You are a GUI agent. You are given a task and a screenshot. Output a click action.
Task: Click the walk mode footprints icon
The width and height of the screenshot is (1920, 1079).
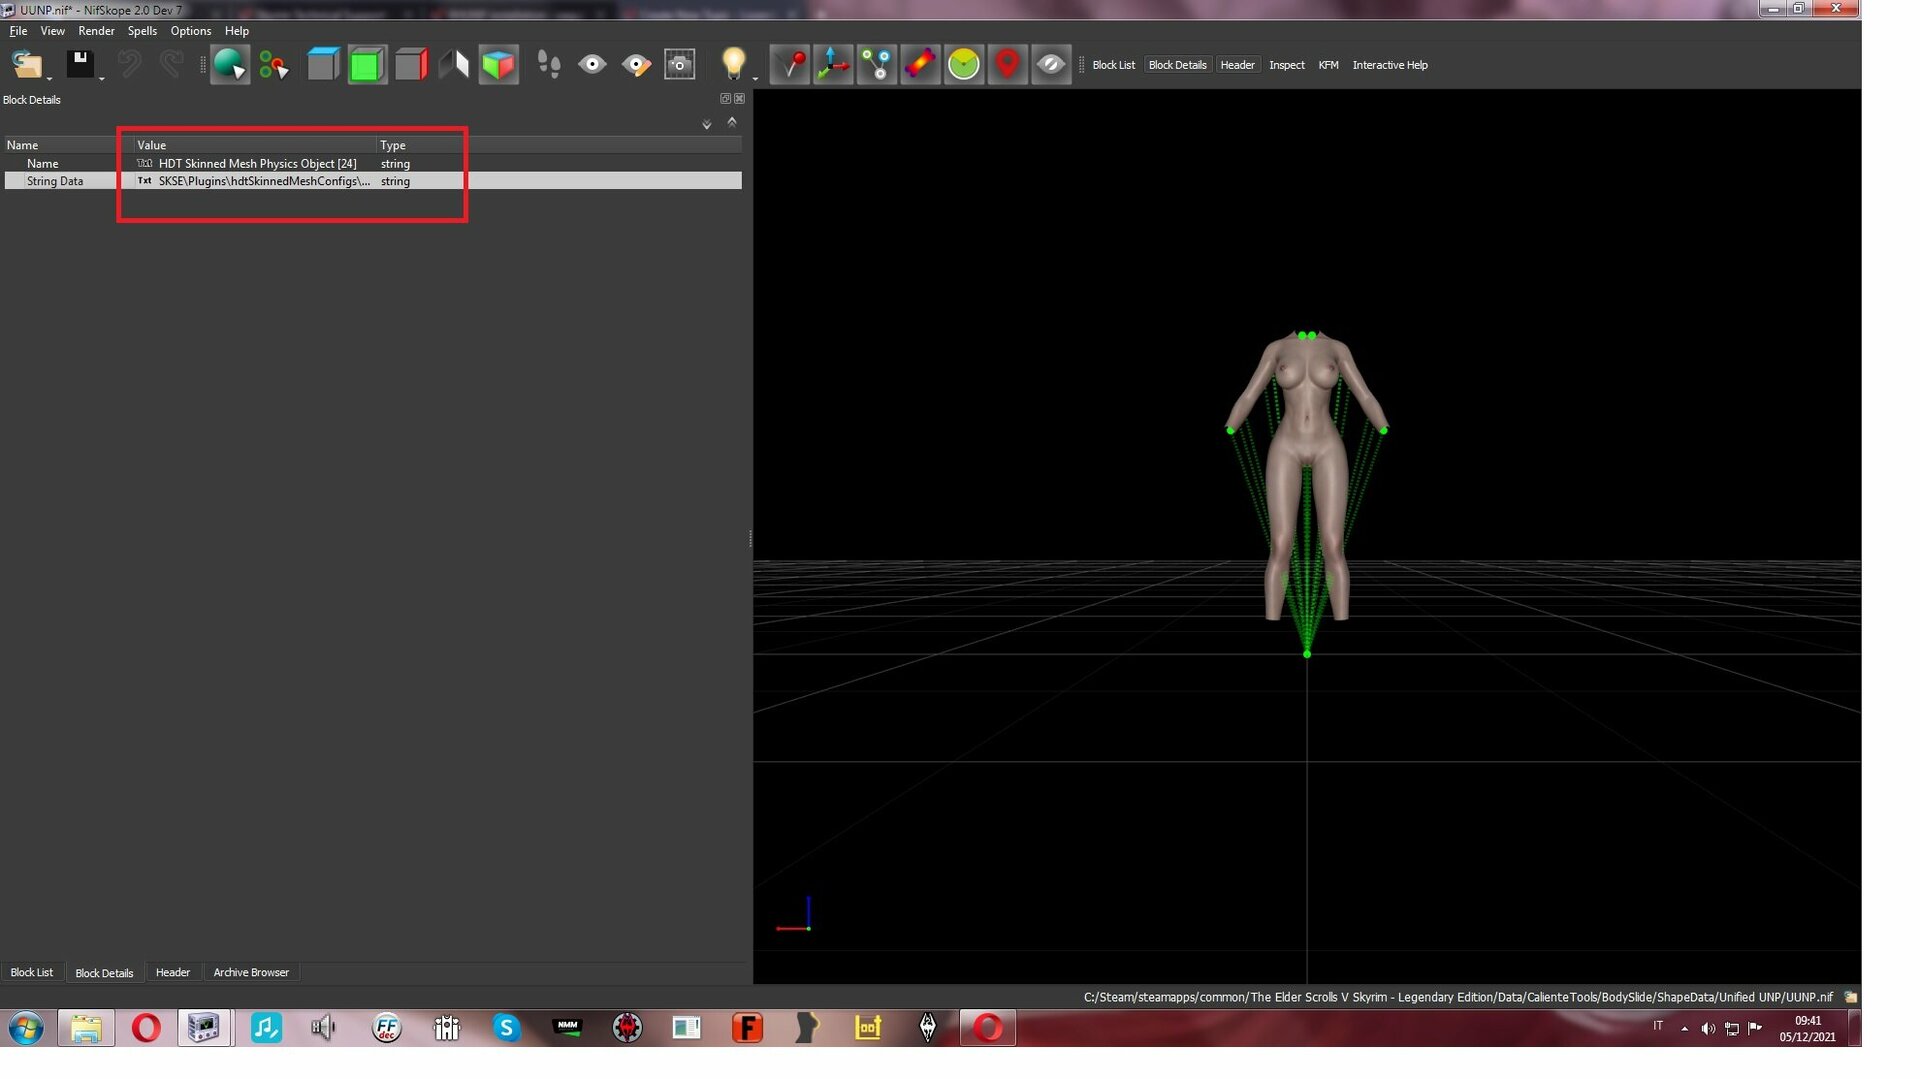[548, 65]
